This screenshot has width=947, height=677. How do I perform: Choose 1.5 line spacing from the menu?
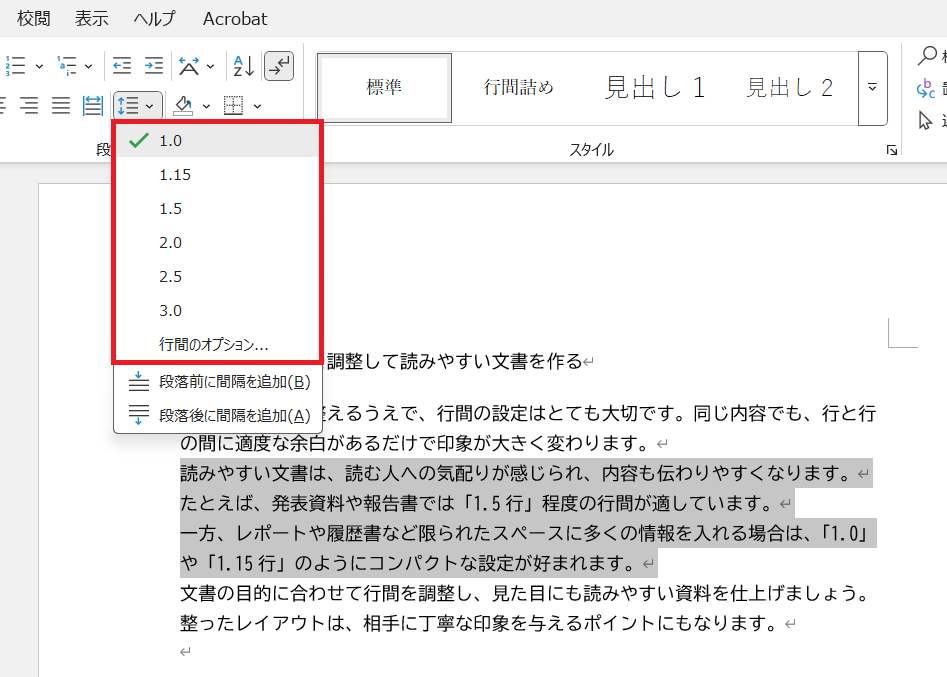tap(170, 208)
